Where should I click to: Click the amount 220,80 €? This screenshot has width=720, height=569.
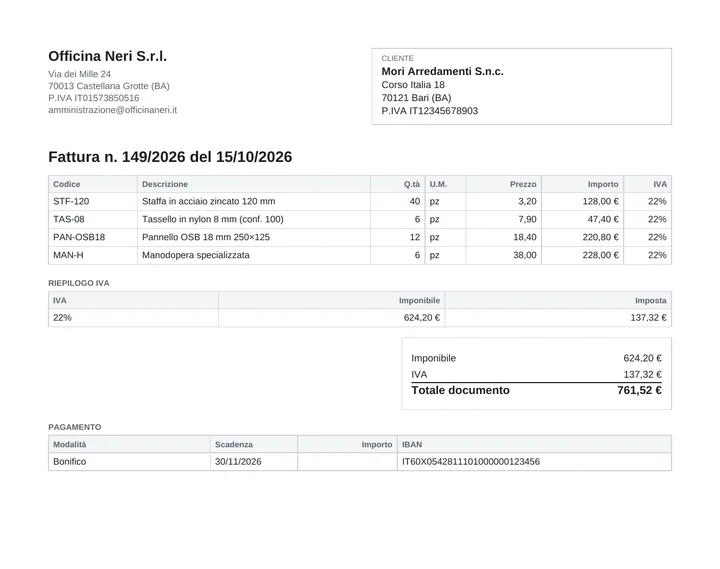click(x=601, y=237)
